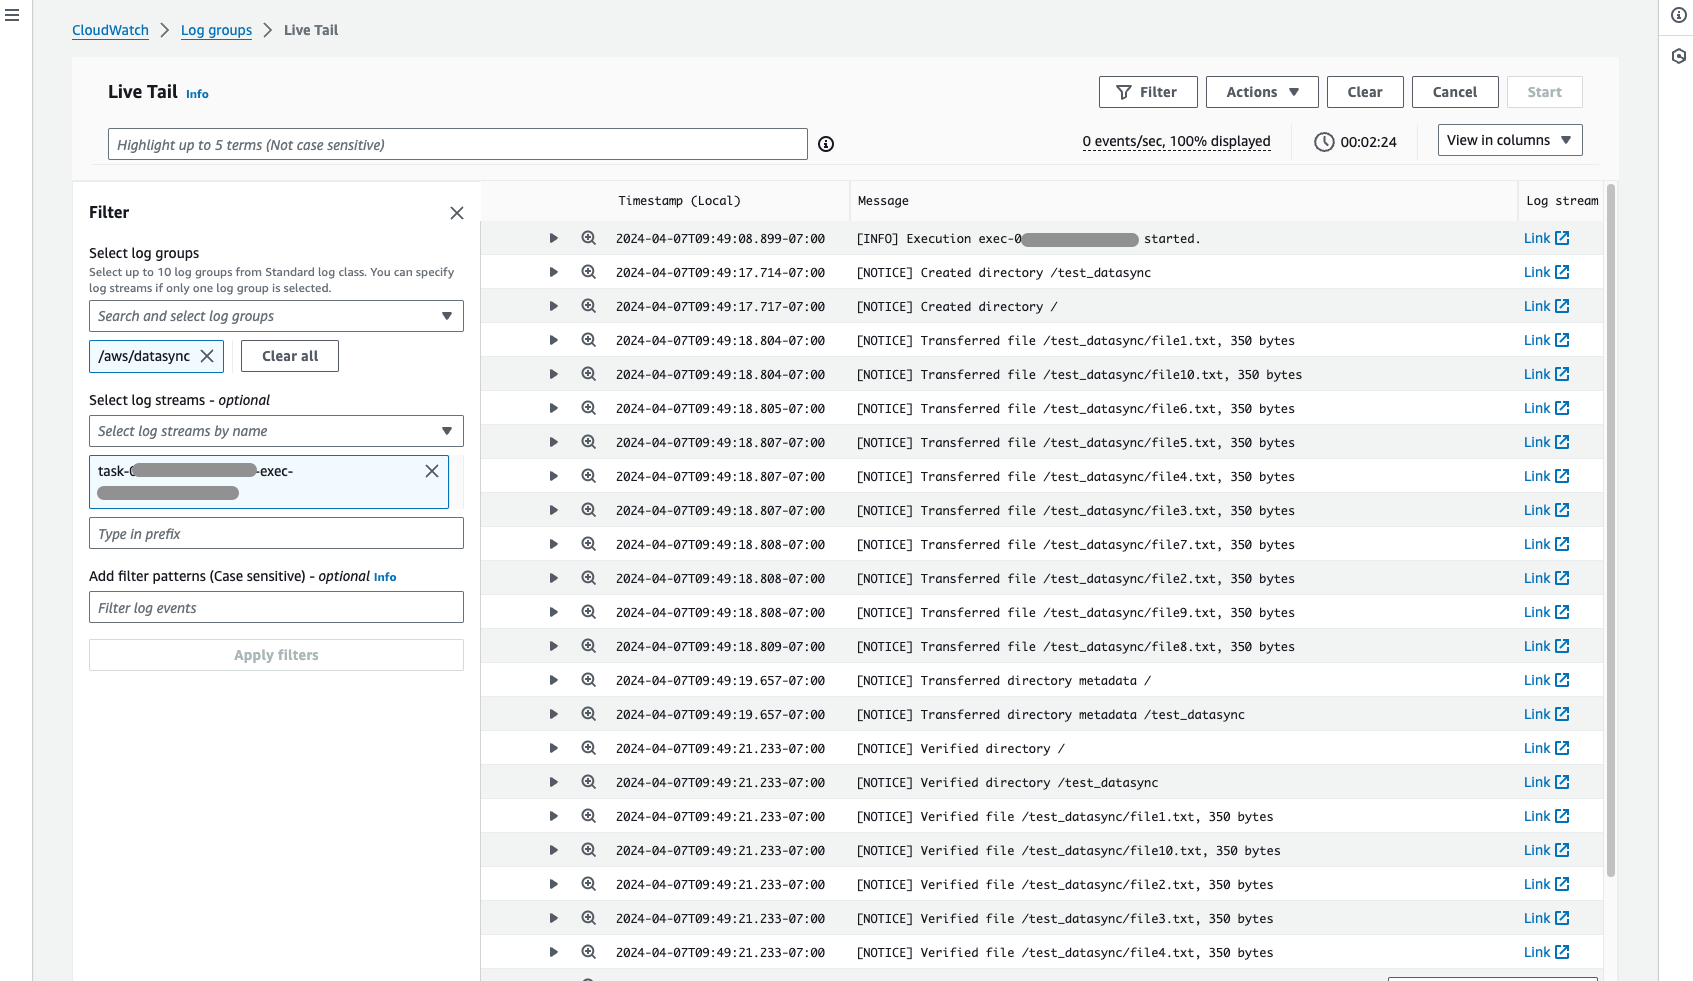This screenshot has width=1693, height=981.
Task: Open Link for Transferred file10.txt event
Action: (x=1546, y=374)
